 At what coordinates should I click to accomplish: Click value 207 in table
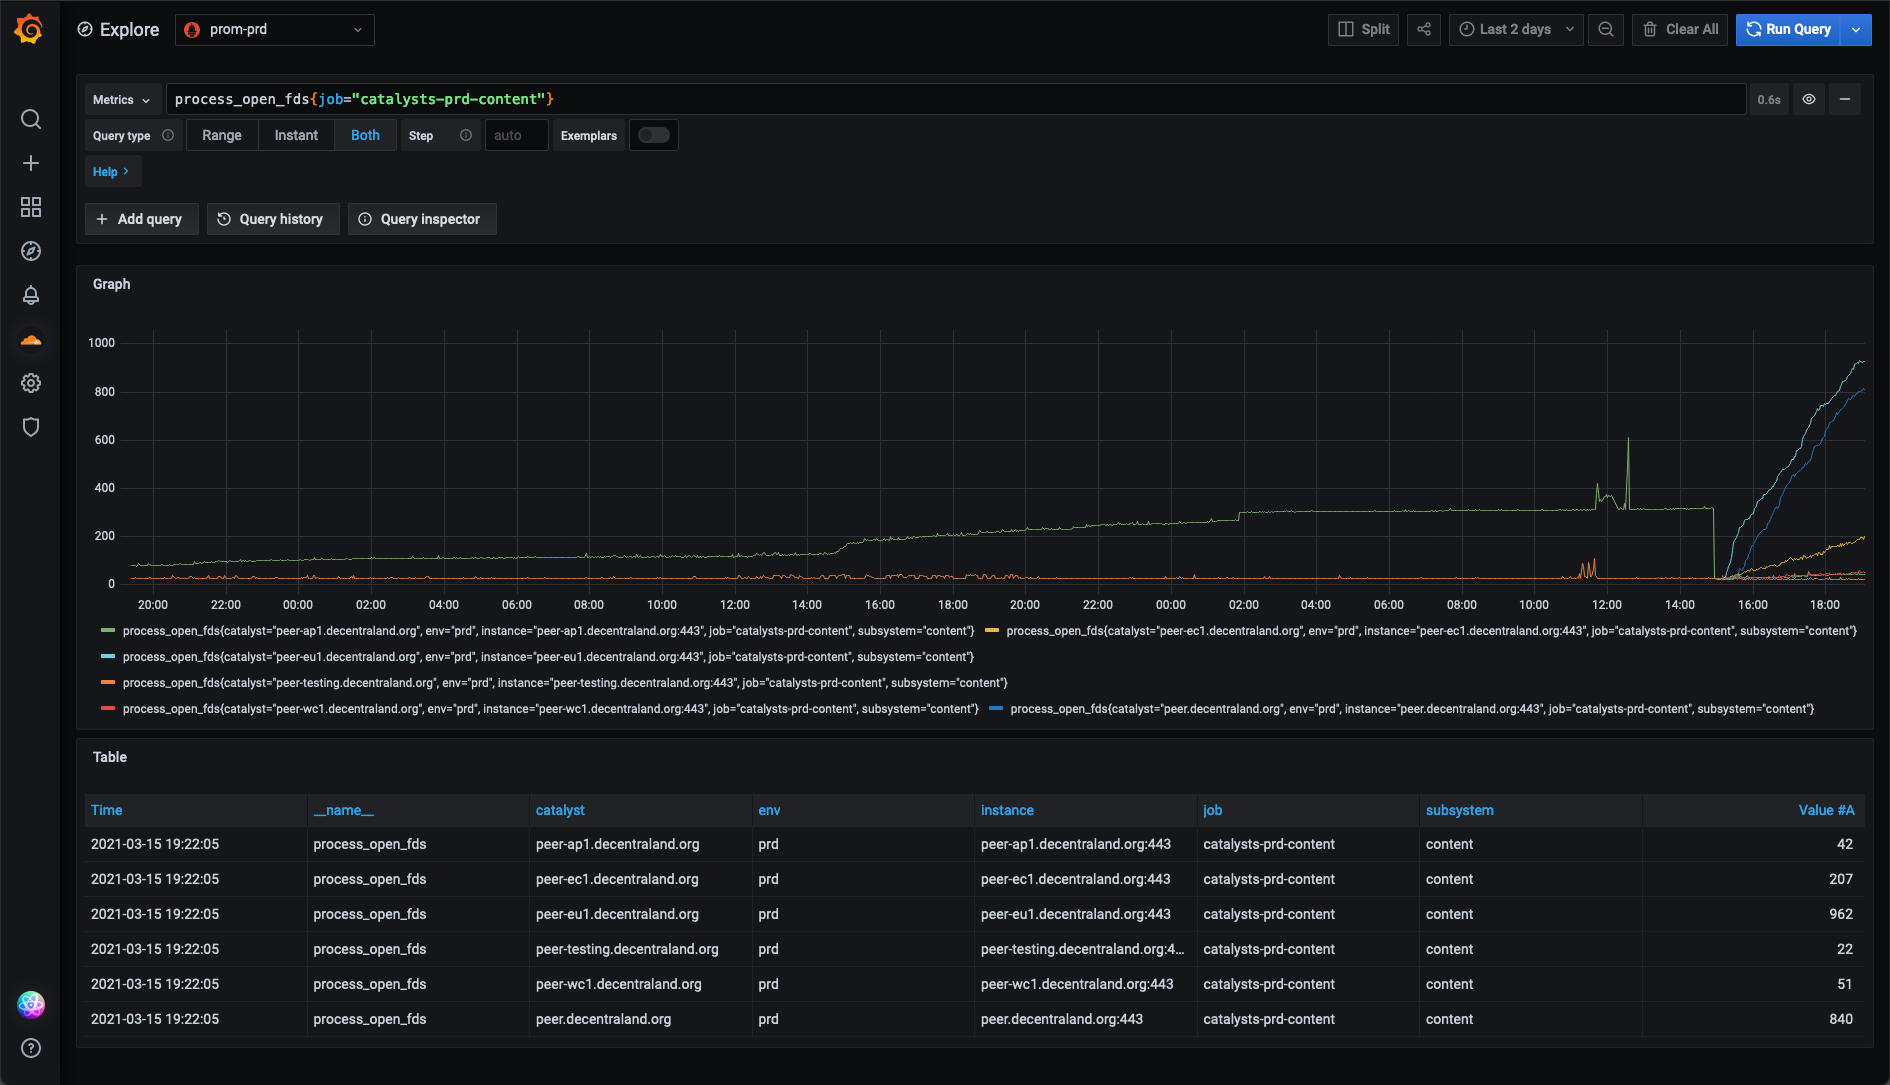coord(1841,879)
